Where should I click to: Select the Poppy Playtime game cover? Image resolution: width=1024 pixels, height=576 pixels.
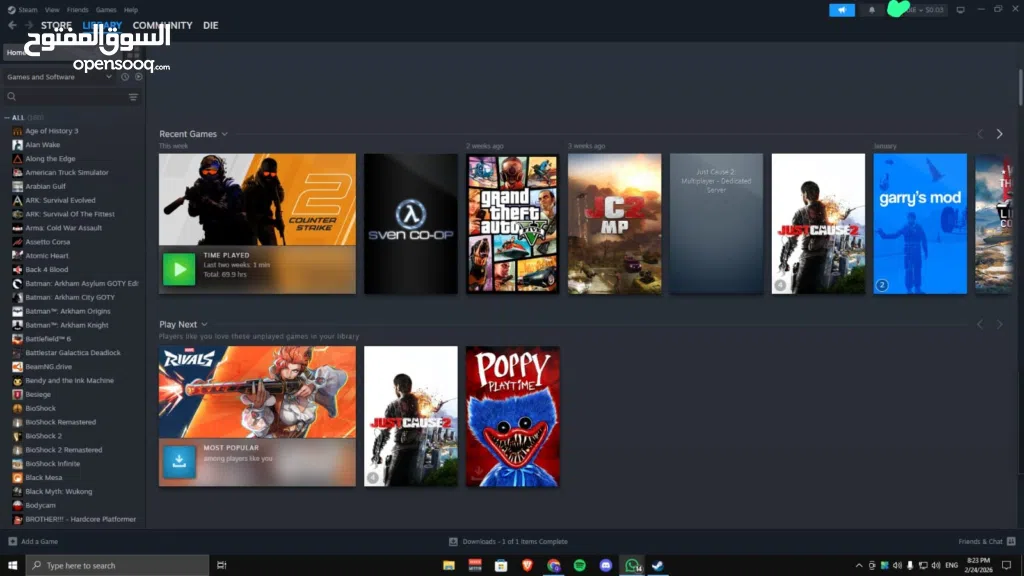(x=512, y=416)
